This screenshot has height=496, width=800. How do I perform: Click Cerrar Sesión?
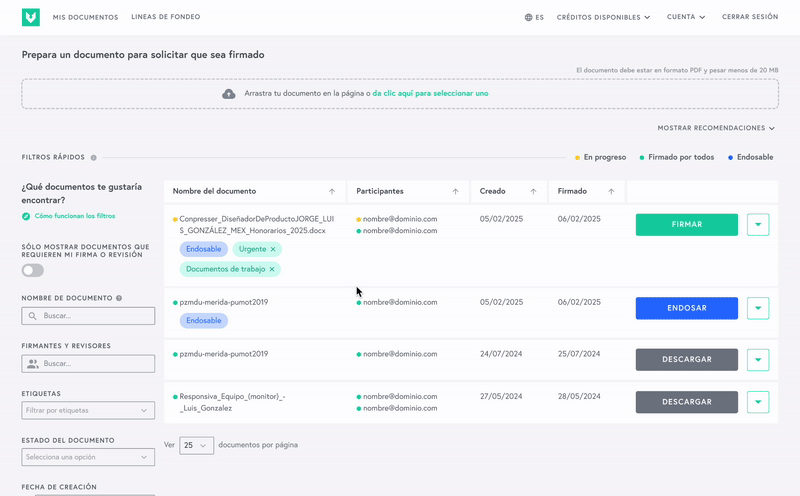coord(750,17)
